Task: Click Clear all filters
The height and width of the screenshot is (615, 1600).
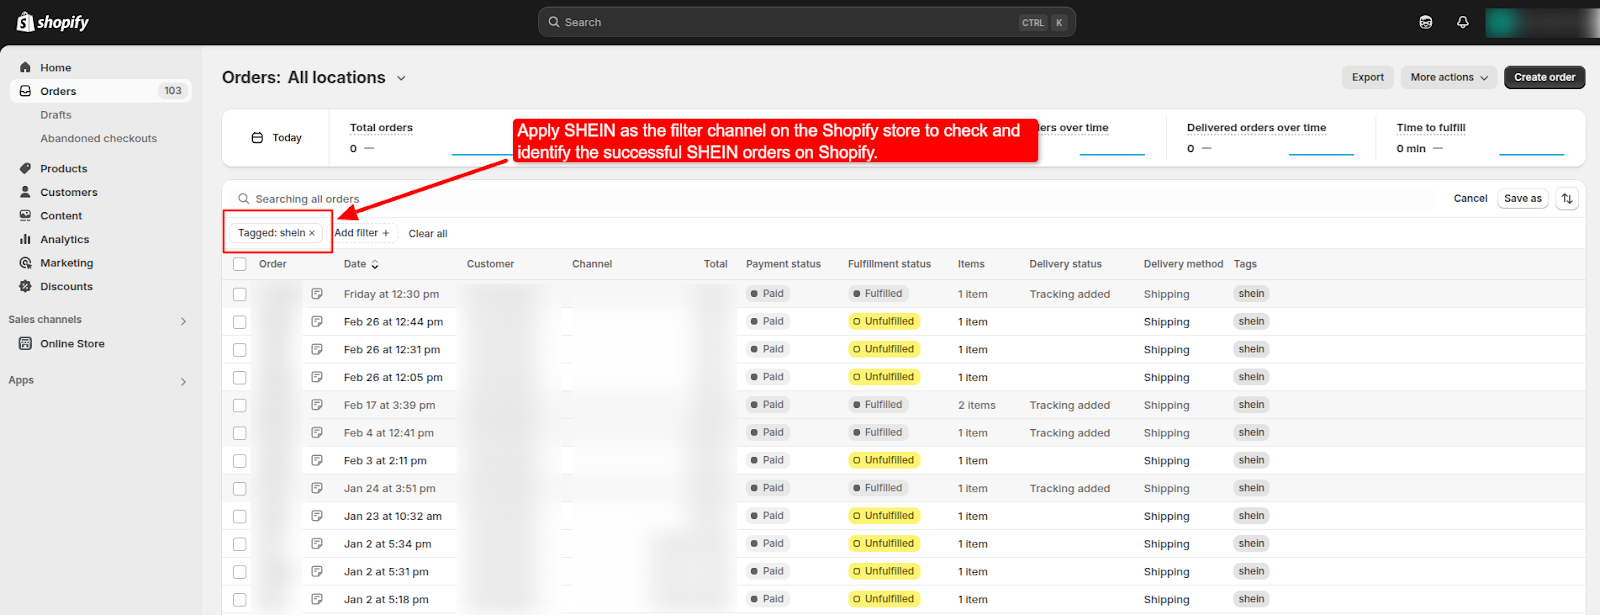Action: pyautogui.click(x=428, y=233)
